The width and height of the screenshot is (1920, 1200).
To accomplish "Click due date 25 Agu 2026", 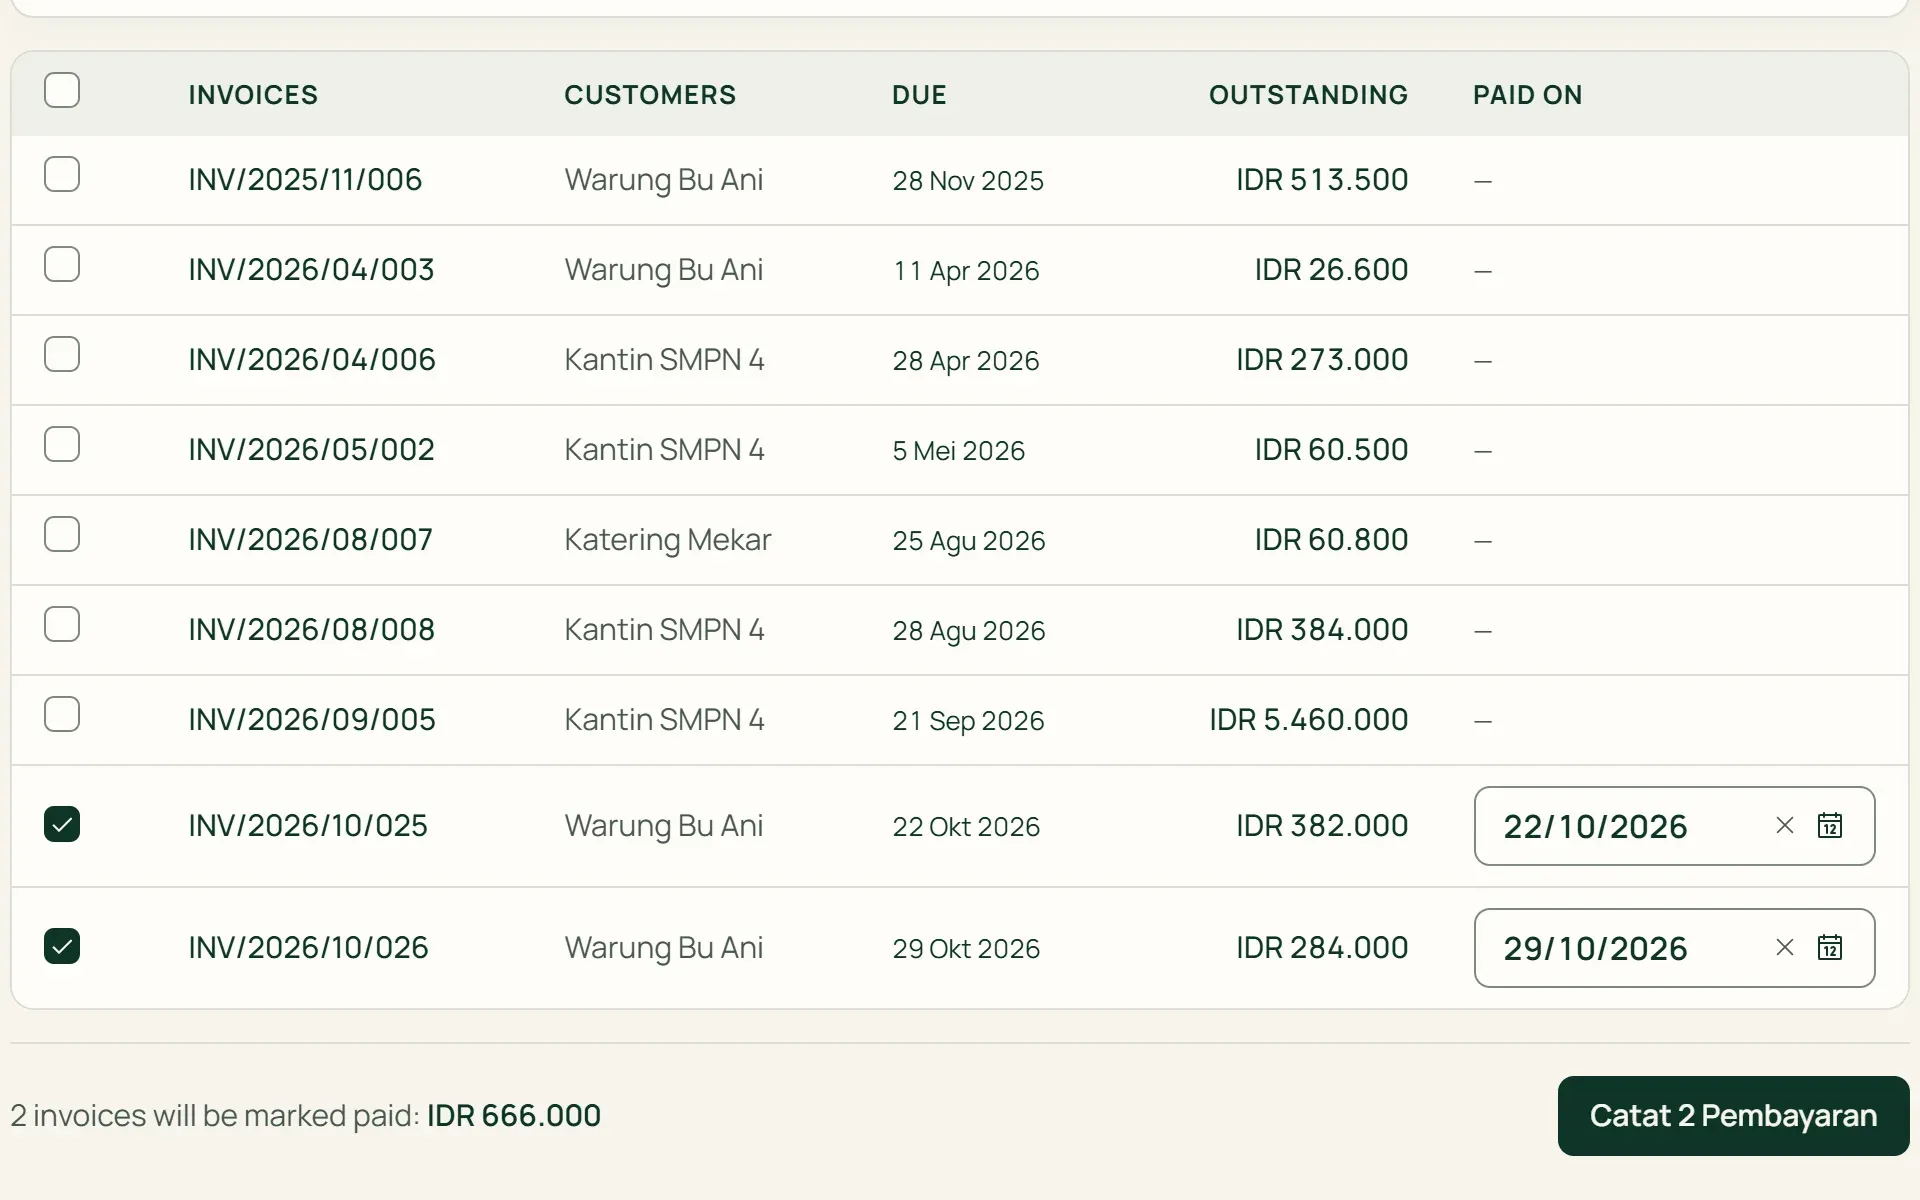I will tap(969, 541).
